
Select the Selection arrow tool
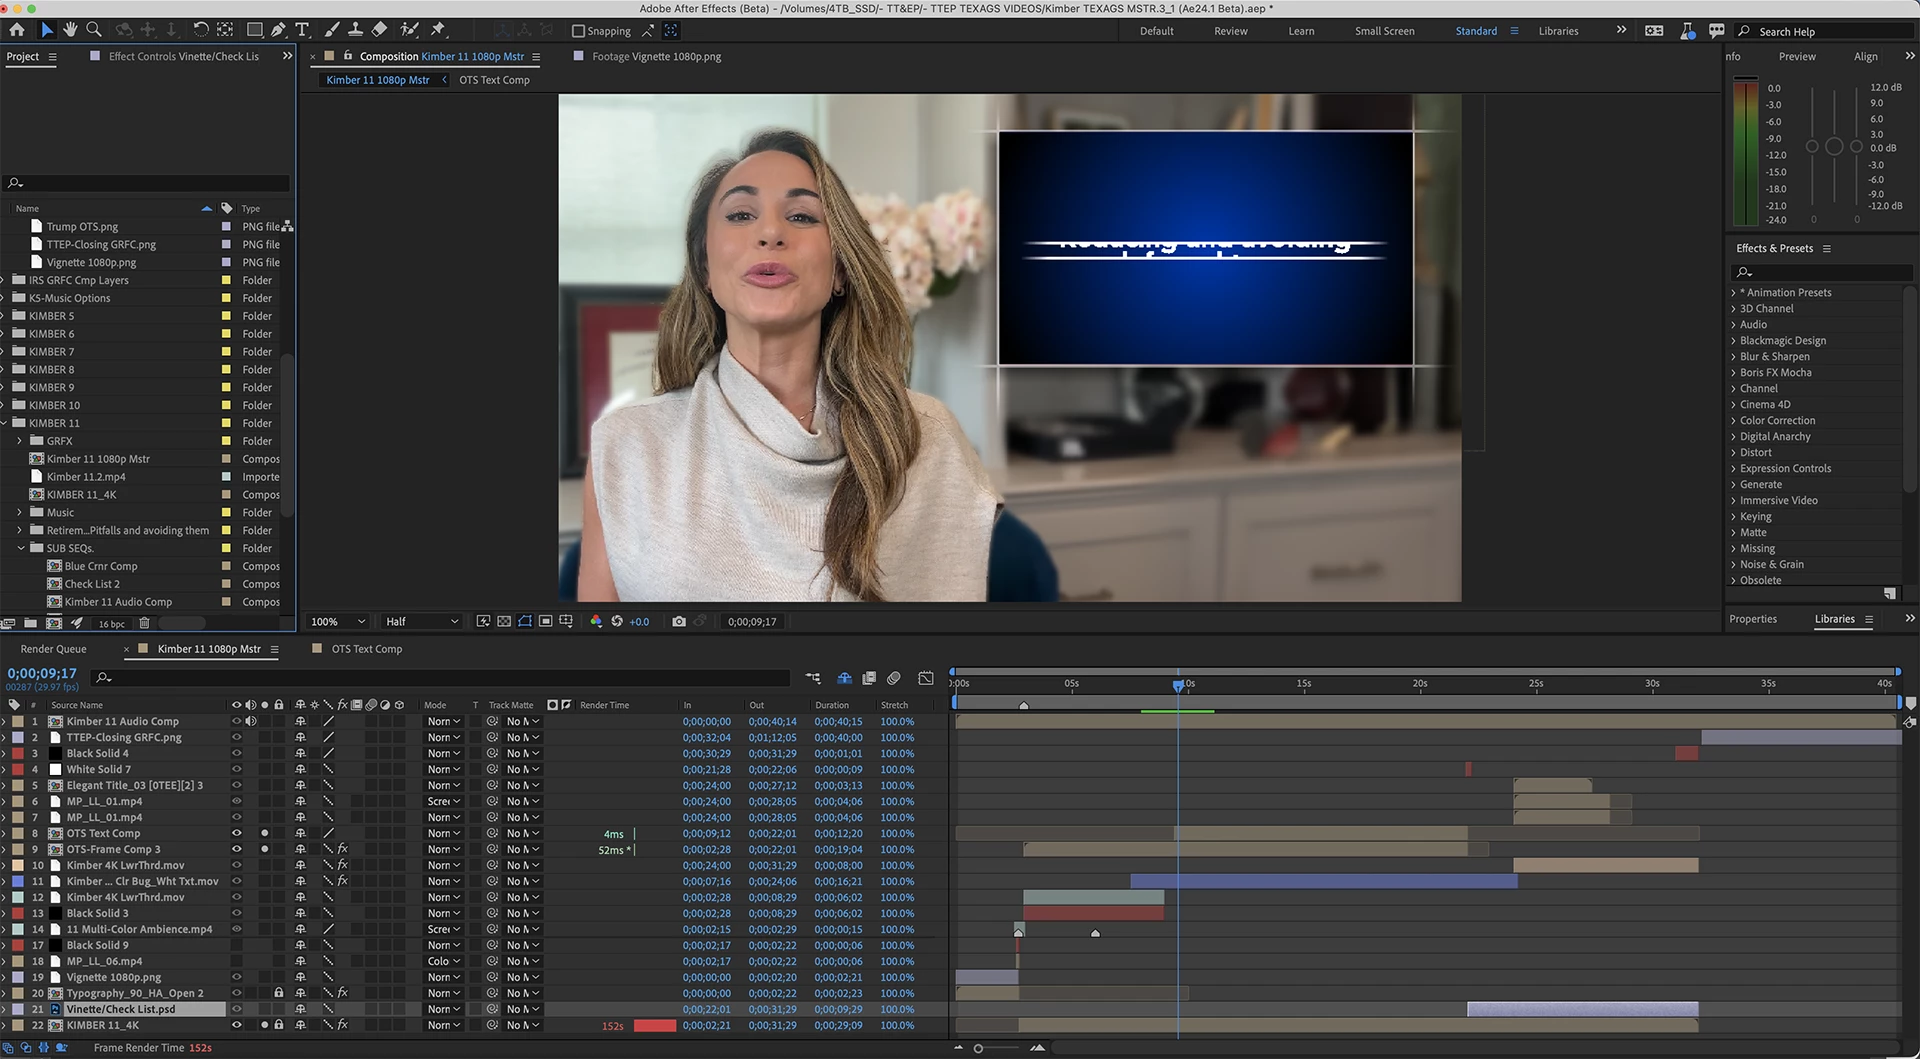click(46, 30)
